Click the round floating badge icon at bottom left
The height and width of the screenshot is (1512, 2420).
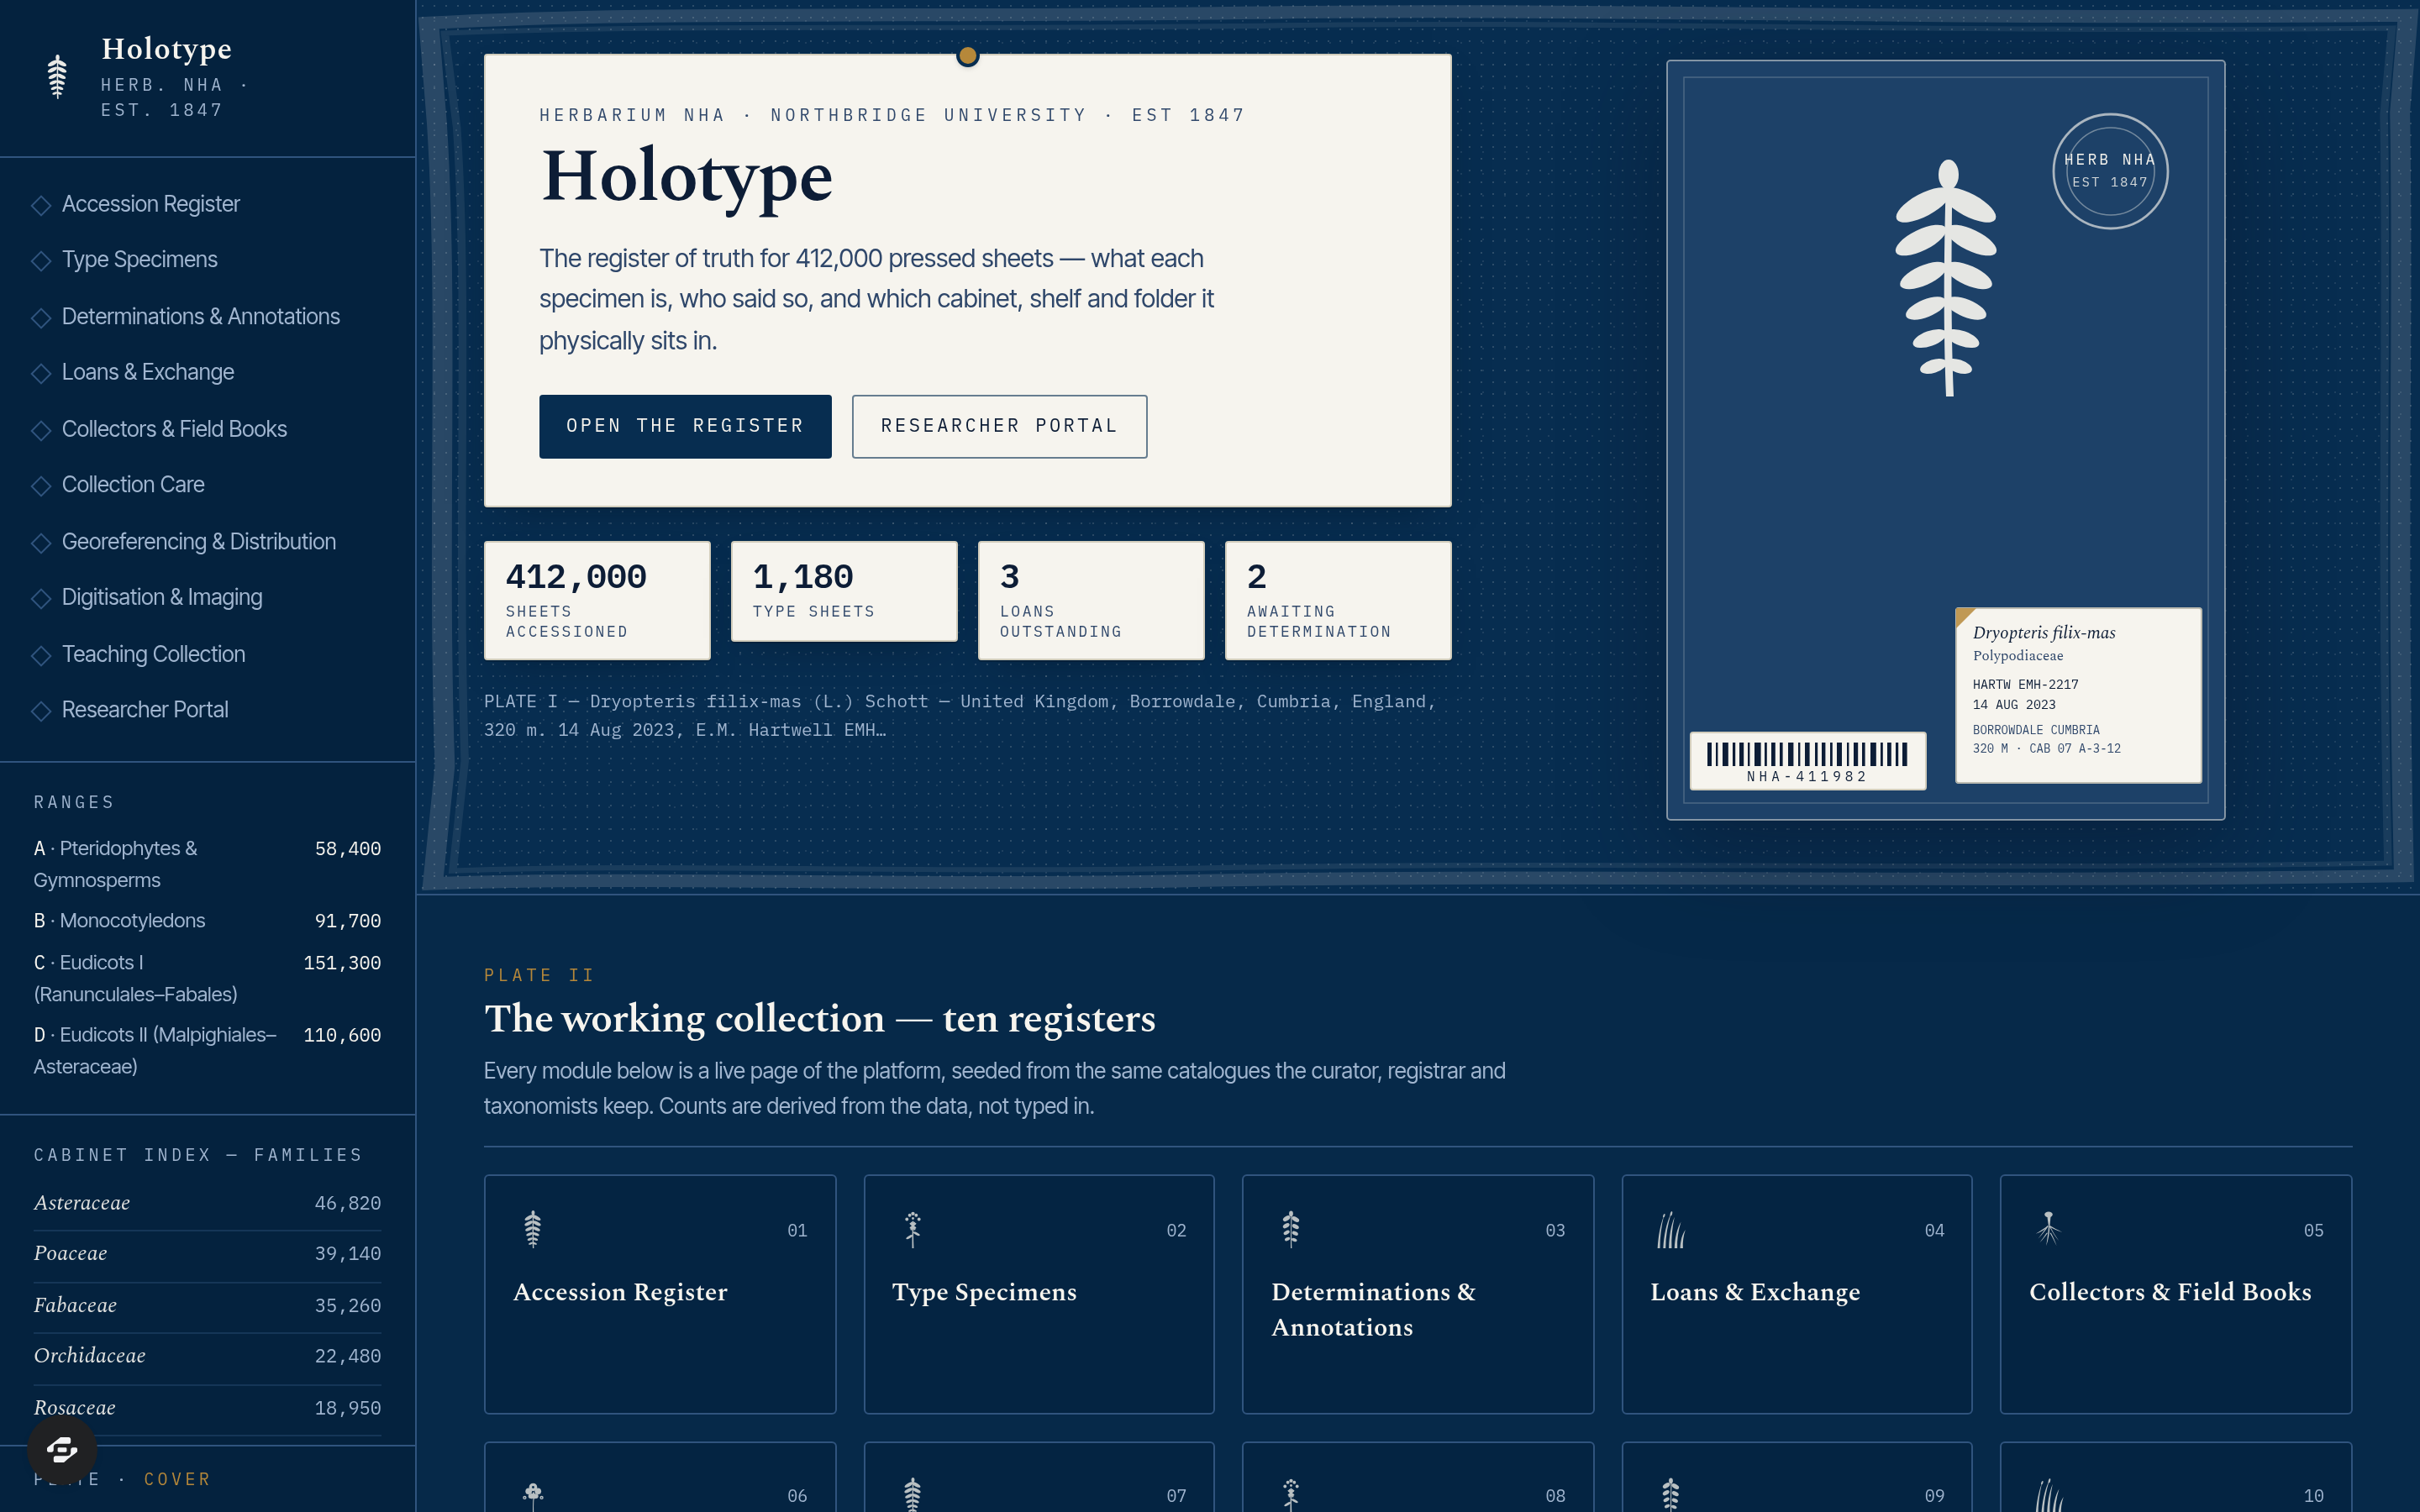coord(62,1449)
